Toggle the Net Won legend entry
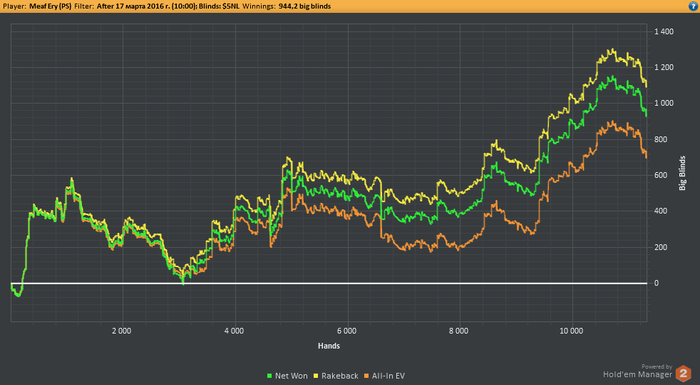The width and height of the screenshot is (700, 385). point(287,376)
